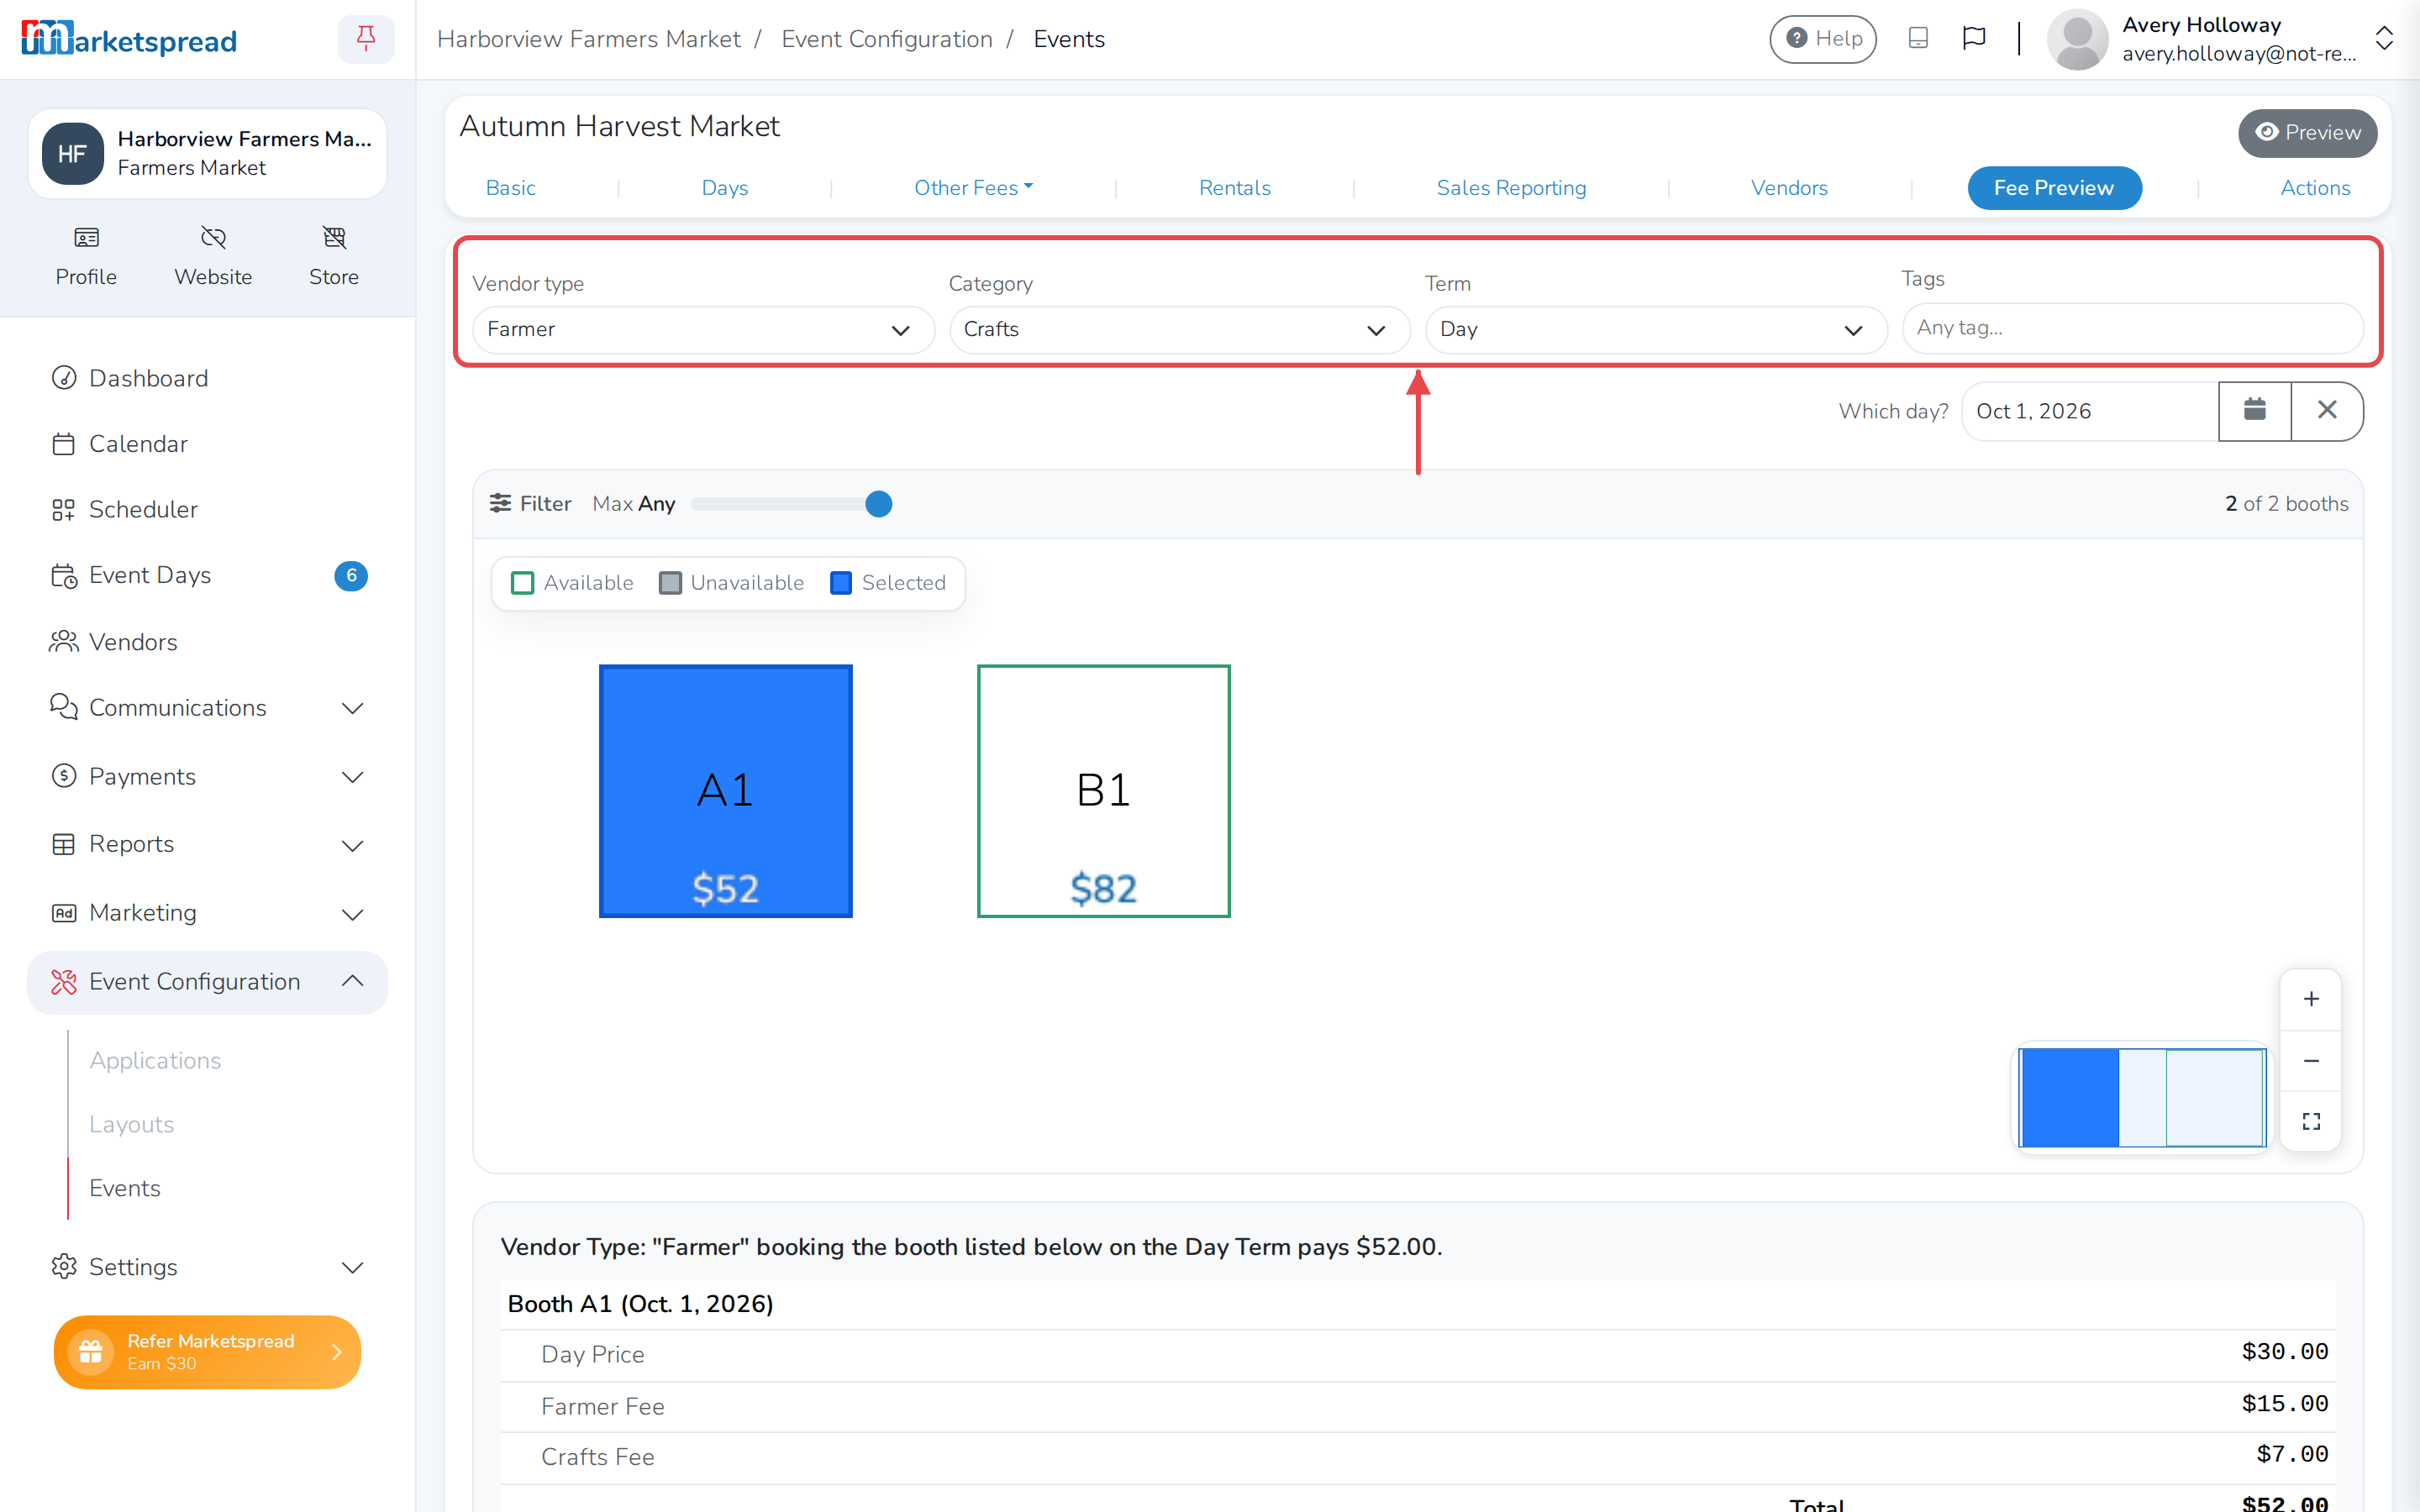Image resolution: width=2420 pixels, height=1512 pixels.
Task: Open the Category dropdown showing Crafts
Action: pos(1179,330)
